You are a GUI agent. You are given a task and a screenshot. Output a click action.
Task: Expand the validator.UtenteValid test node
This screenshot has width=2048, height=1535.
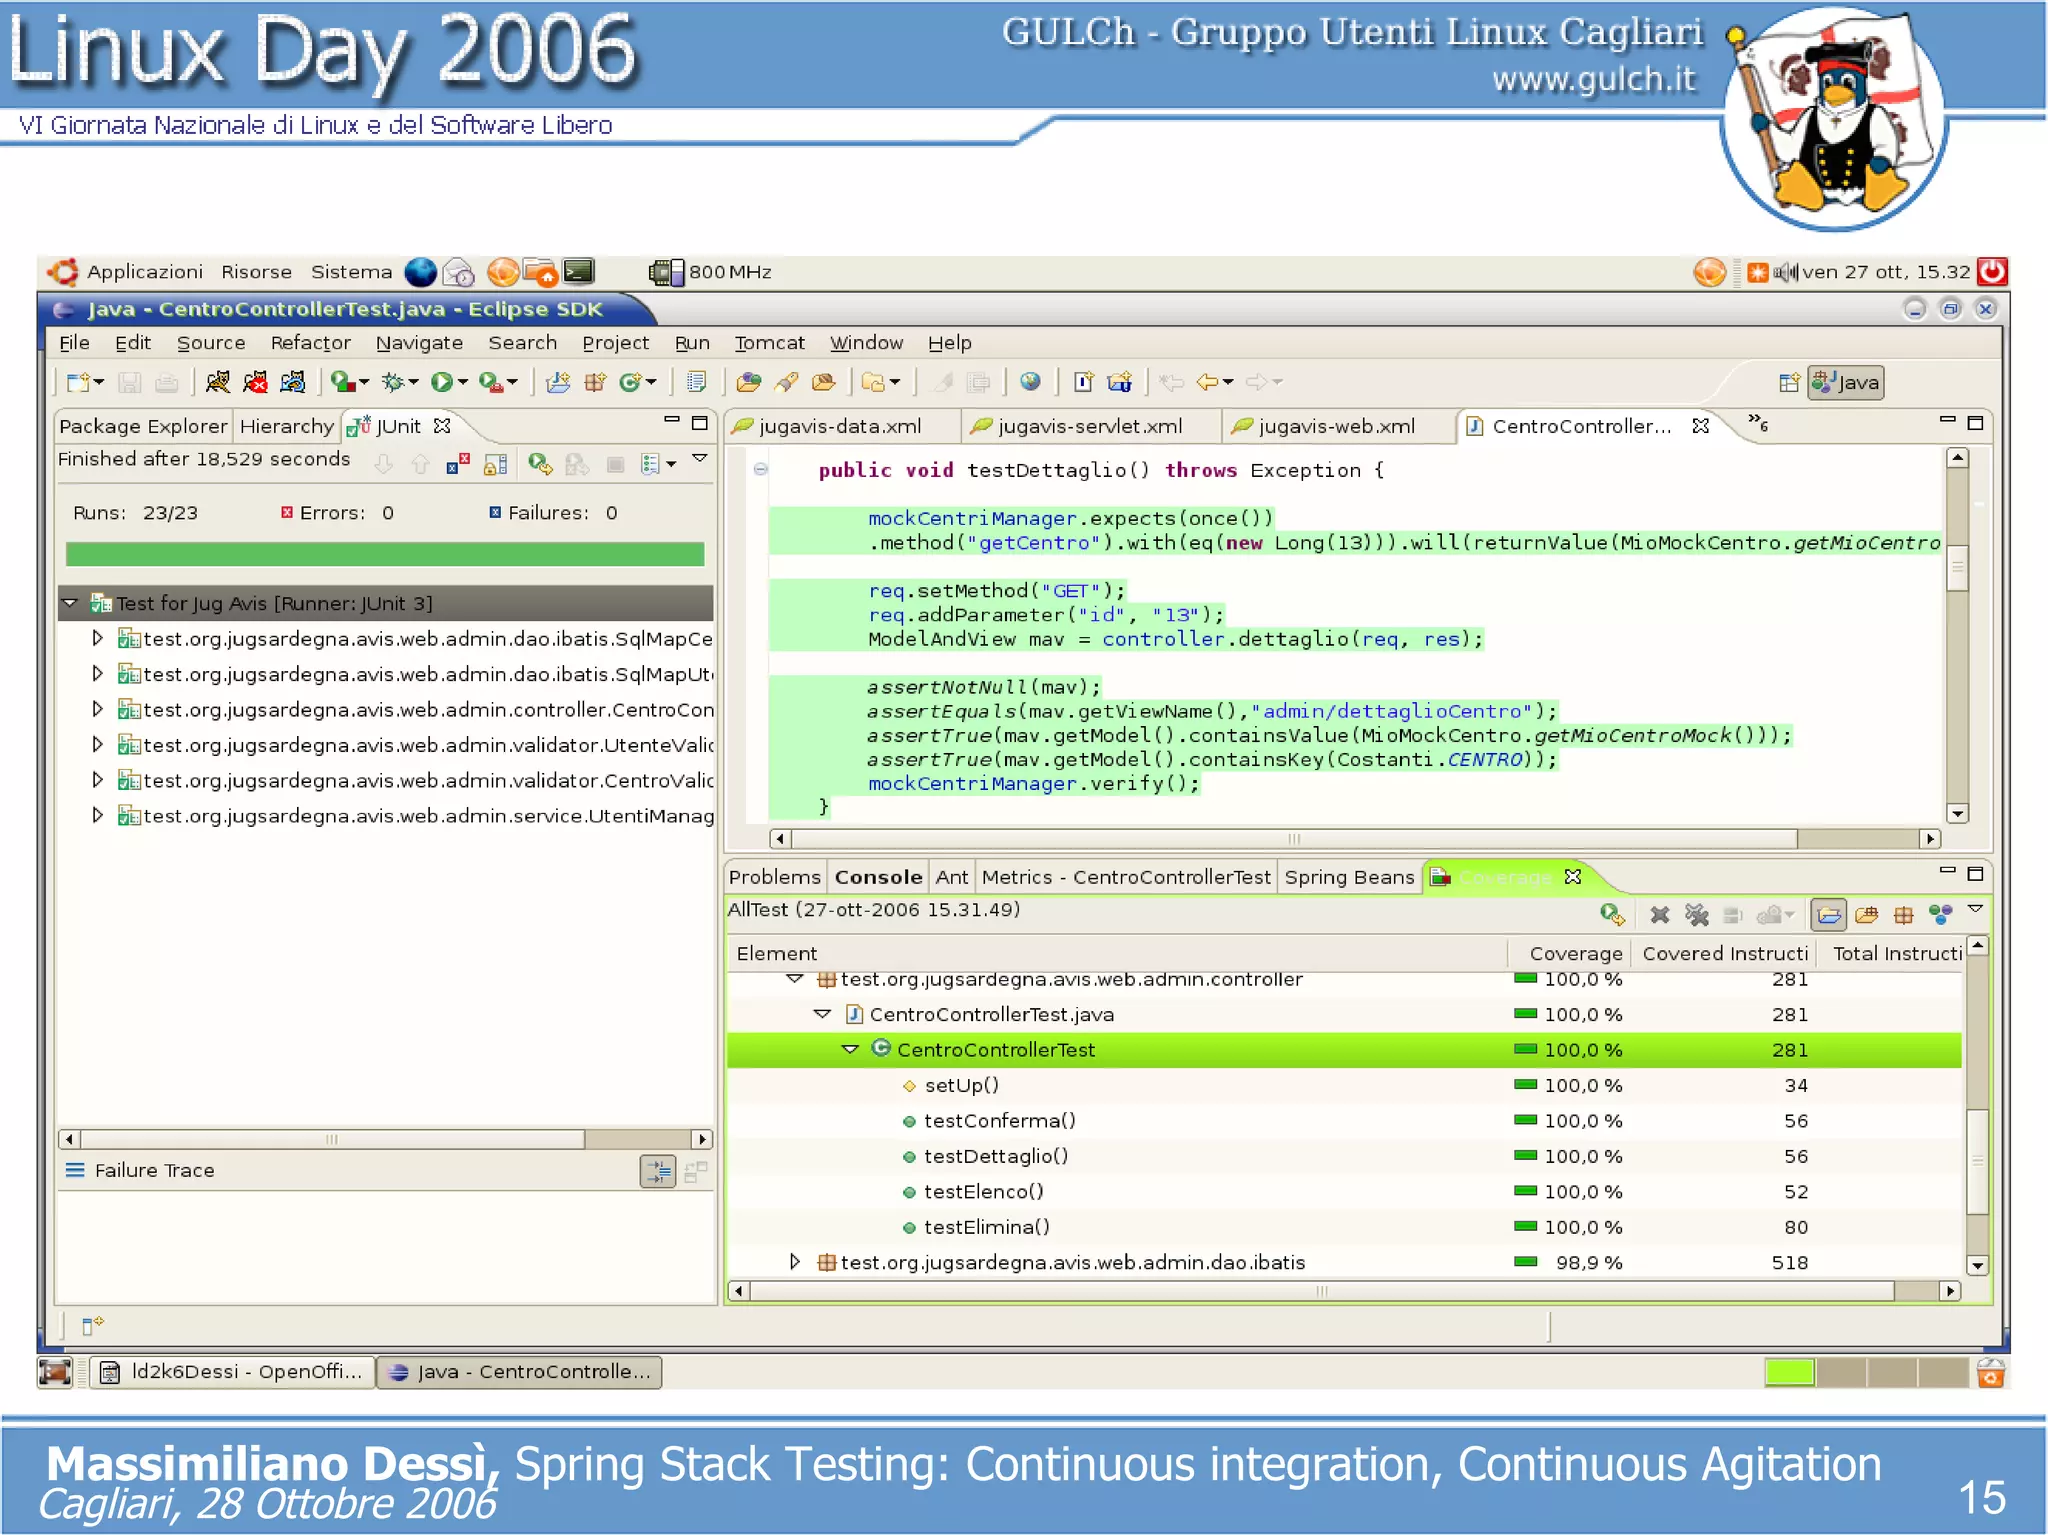click(x=97, y=745)
